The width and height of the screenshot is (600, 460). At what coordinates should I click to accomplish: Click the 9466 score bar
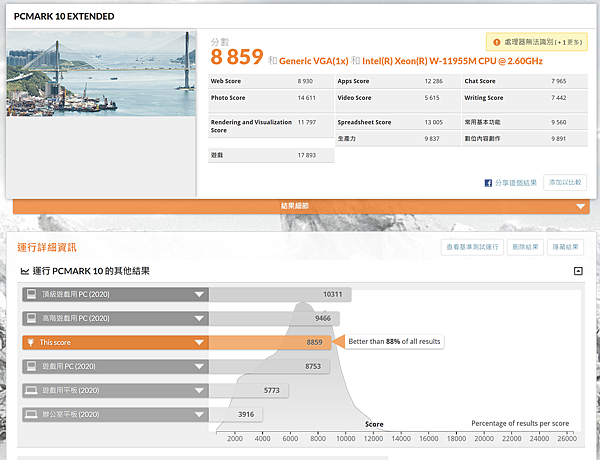274,318
